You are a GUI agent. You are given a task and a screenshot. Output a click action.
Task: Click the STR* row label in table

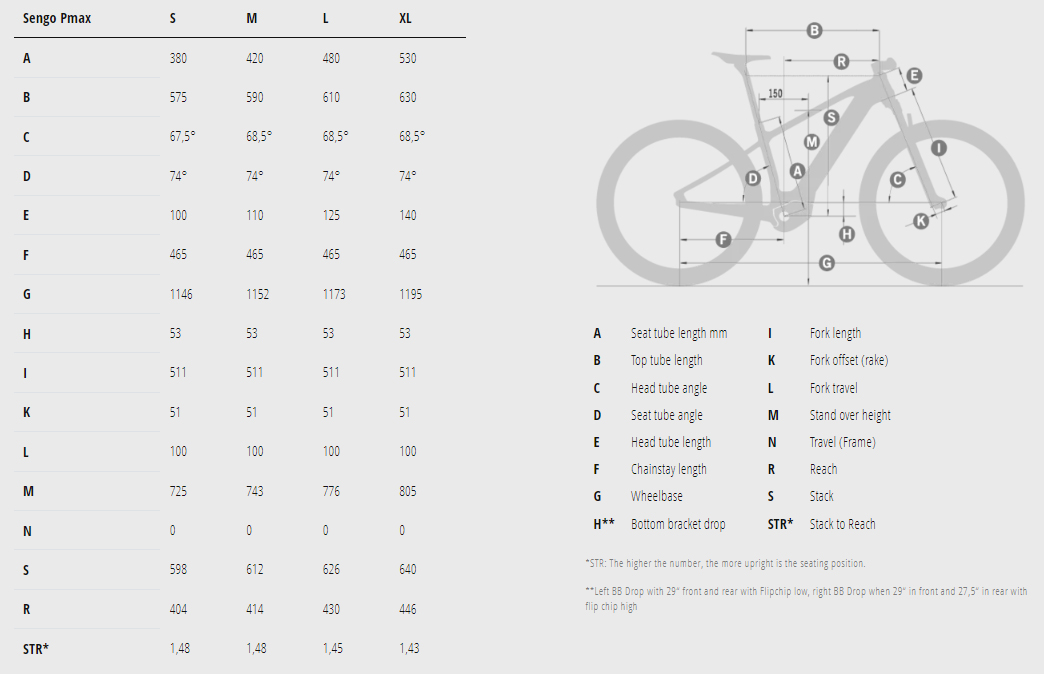(x=36, y=648)
